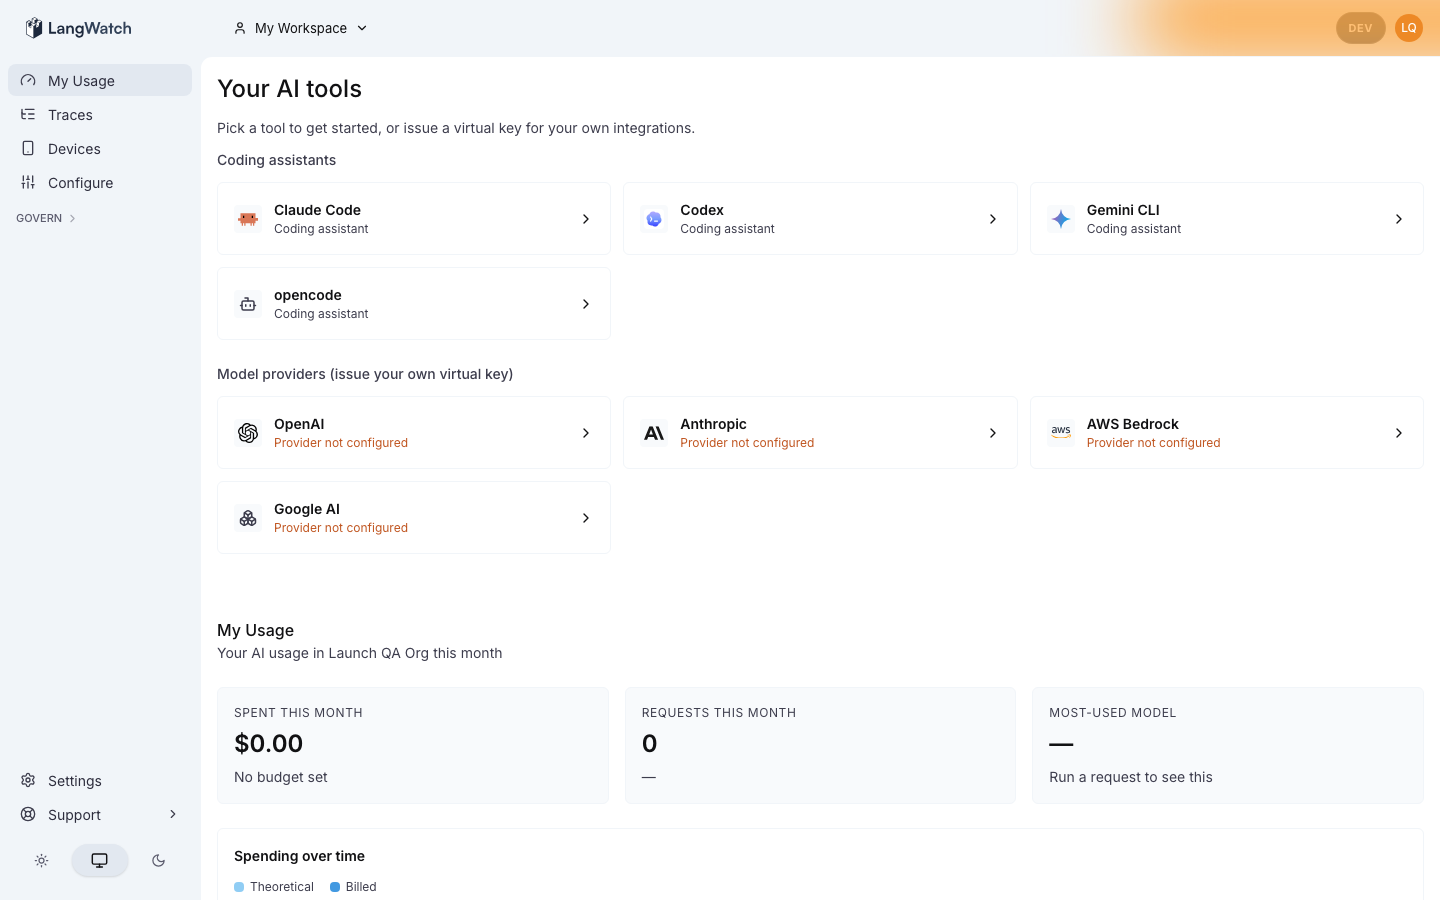Click the person icon beside My Workspace
Viewport: 1440px width, 900px height.
click(x=240, y=28)
